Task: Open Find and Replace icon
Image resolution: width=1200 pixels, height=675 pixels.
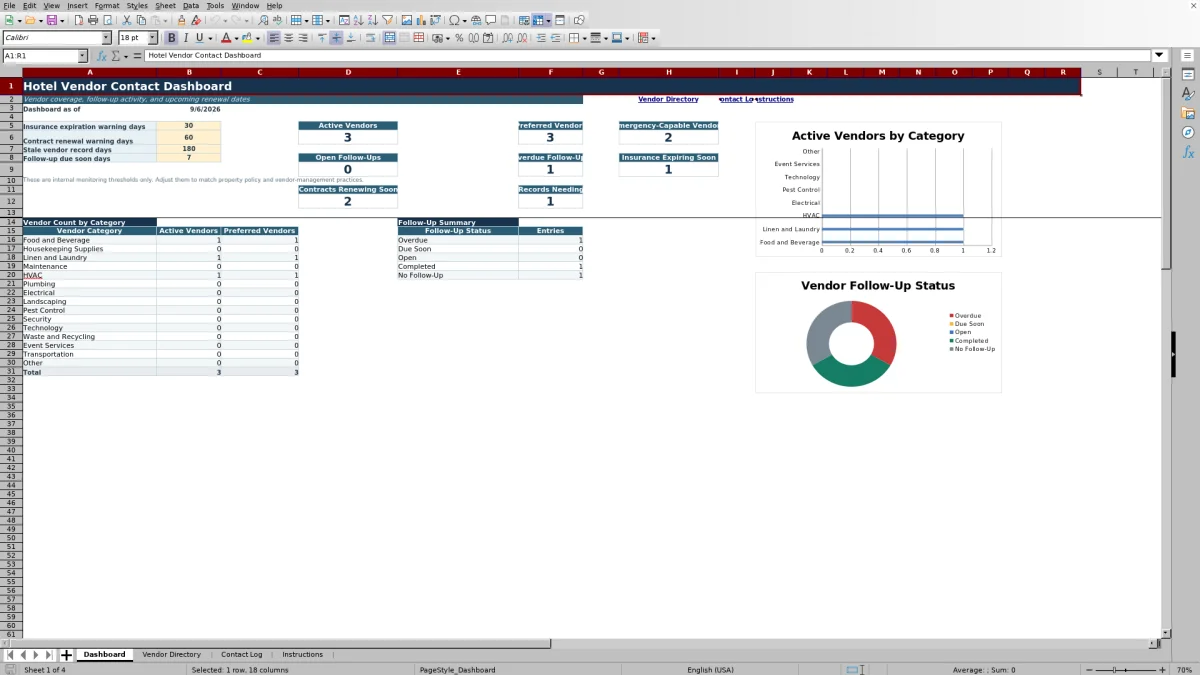Action: pos(263,20)
